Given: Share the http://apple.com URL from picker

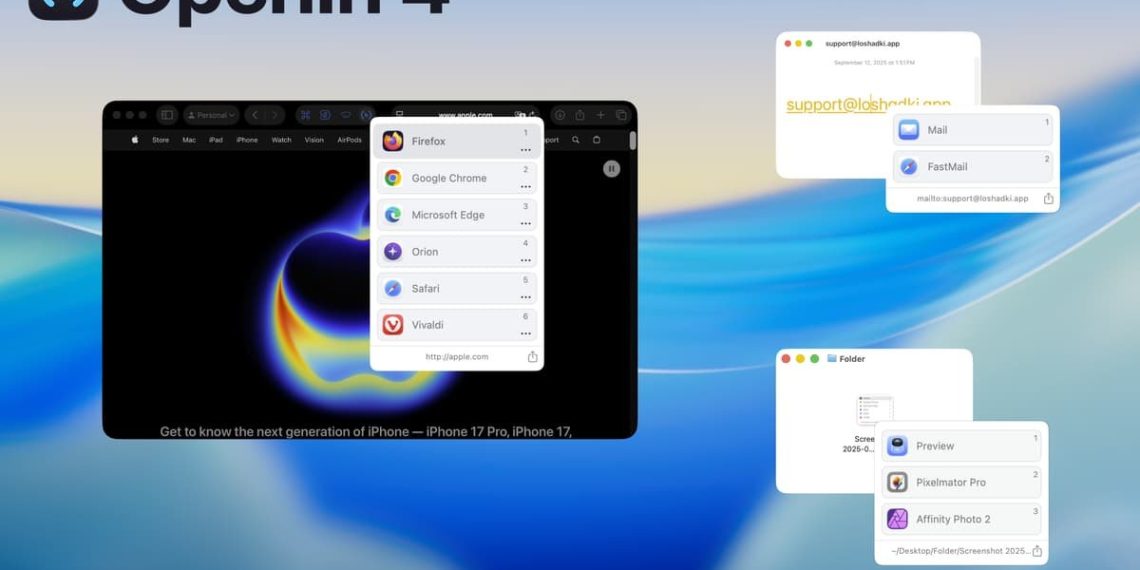Looking at the screenshot, I should [532, 357].
